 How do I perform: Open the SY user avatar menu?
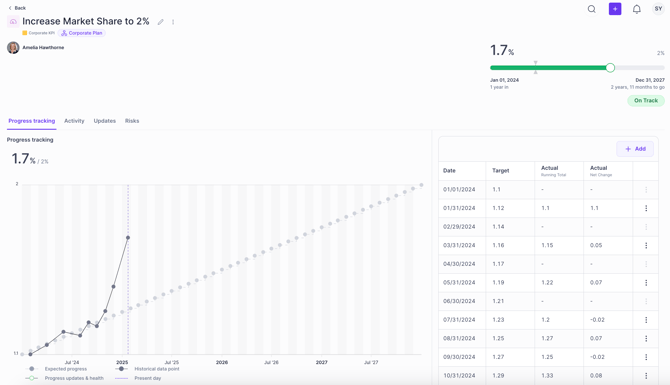pyautogui.click(x=658, y=9)
